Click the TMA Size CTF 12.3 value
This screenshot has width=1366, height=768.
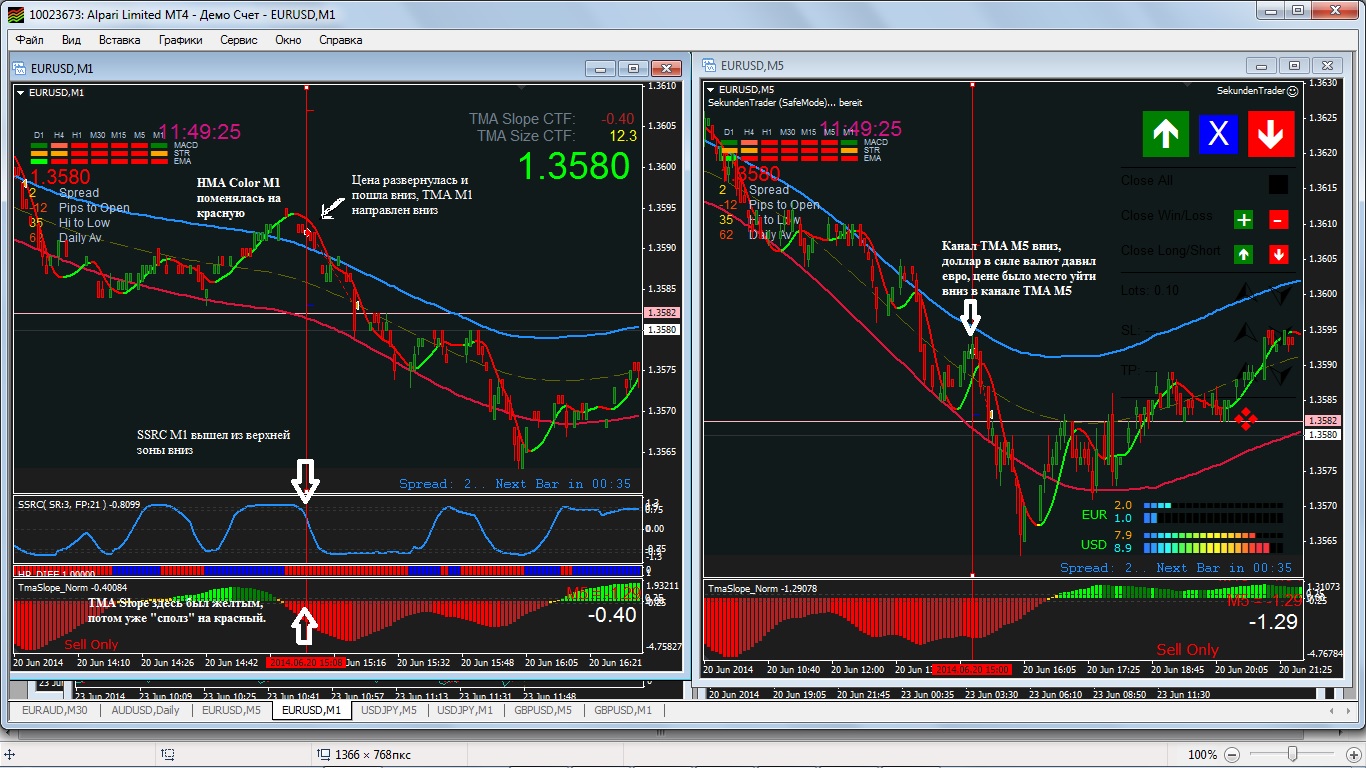622,135
